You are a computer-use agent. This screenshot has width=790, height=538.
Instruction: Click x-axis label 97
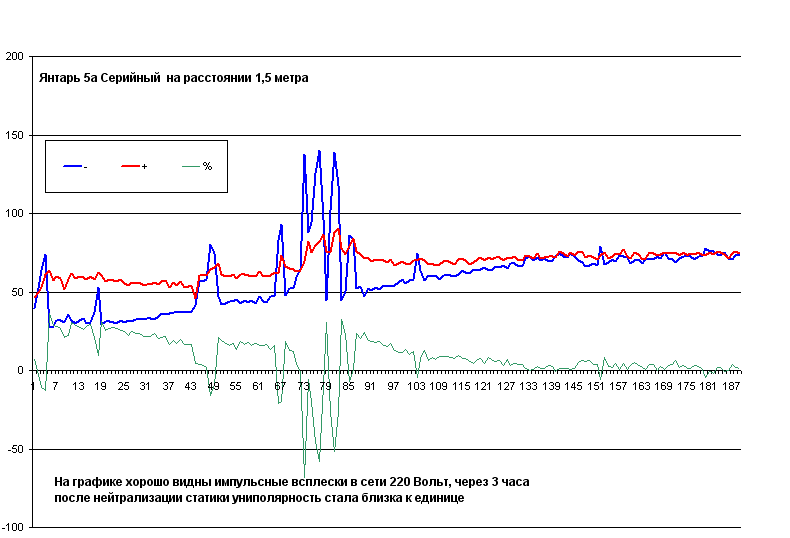click(393, 386)
